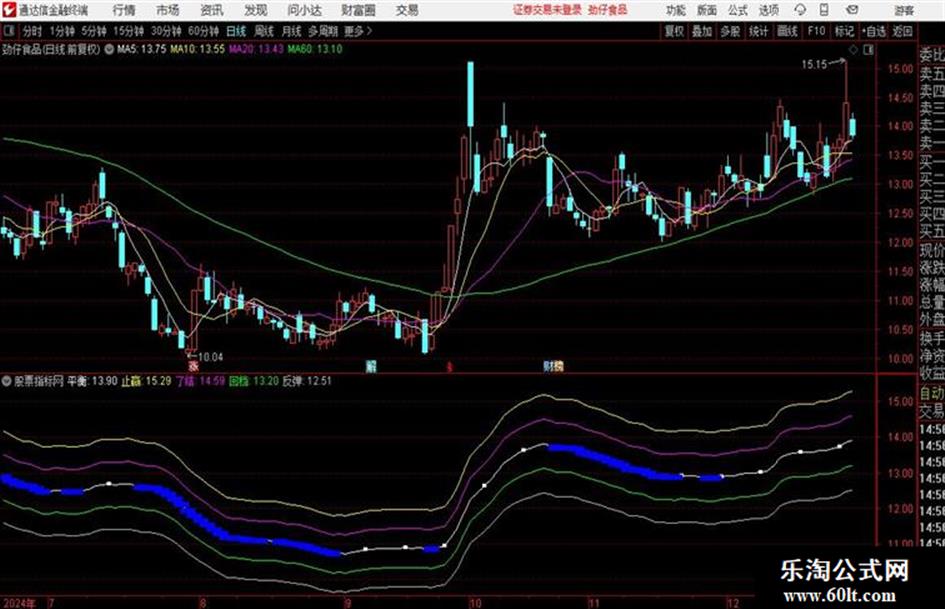Click the 游客 guest account label
The width and height of the screenshot is (945, 609).
tap(904, 10)
